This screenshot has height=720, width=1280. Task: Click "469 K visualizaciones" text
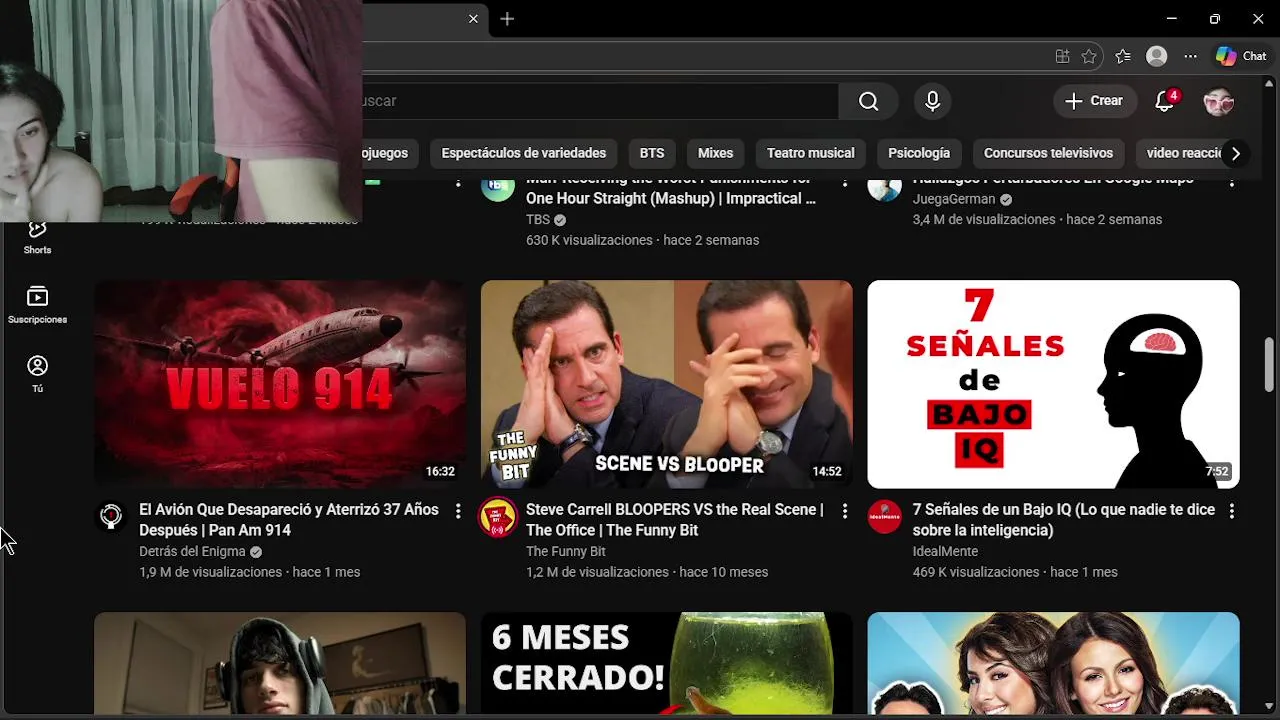click(x=976, y=572)
